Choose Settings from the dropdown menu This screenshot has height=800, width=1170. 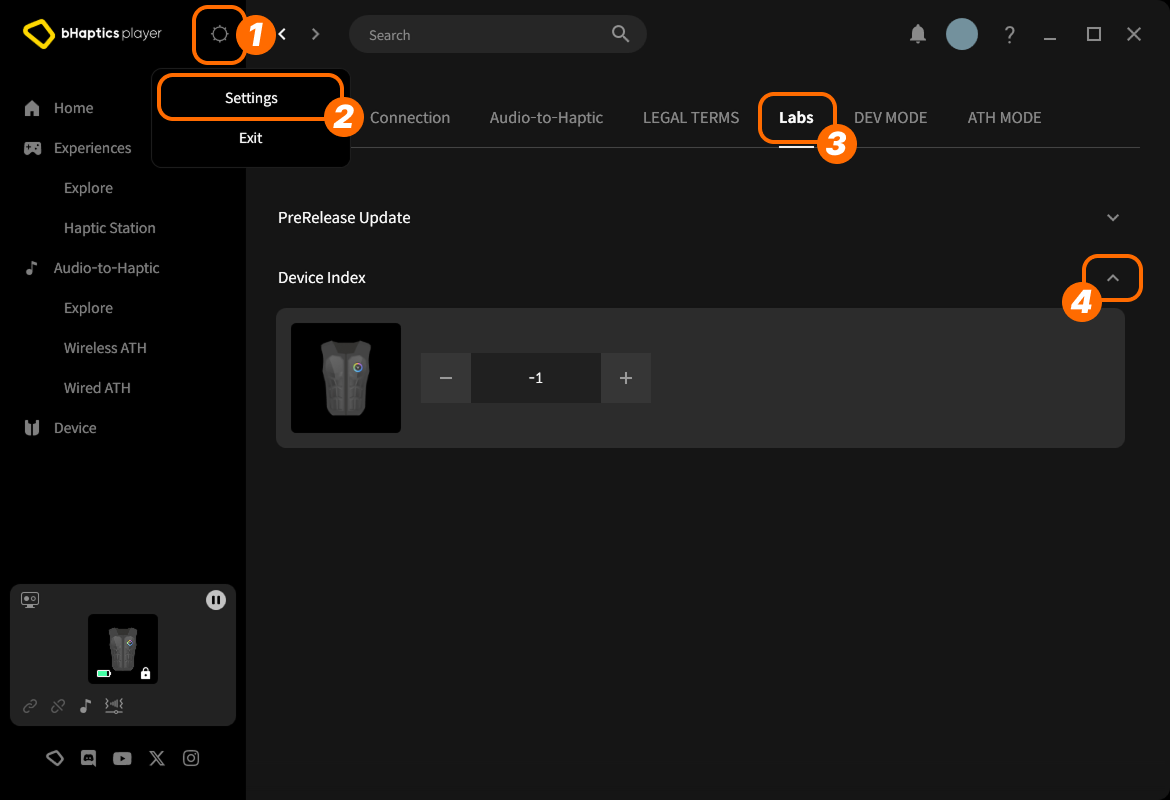click(x=251, y=98)
